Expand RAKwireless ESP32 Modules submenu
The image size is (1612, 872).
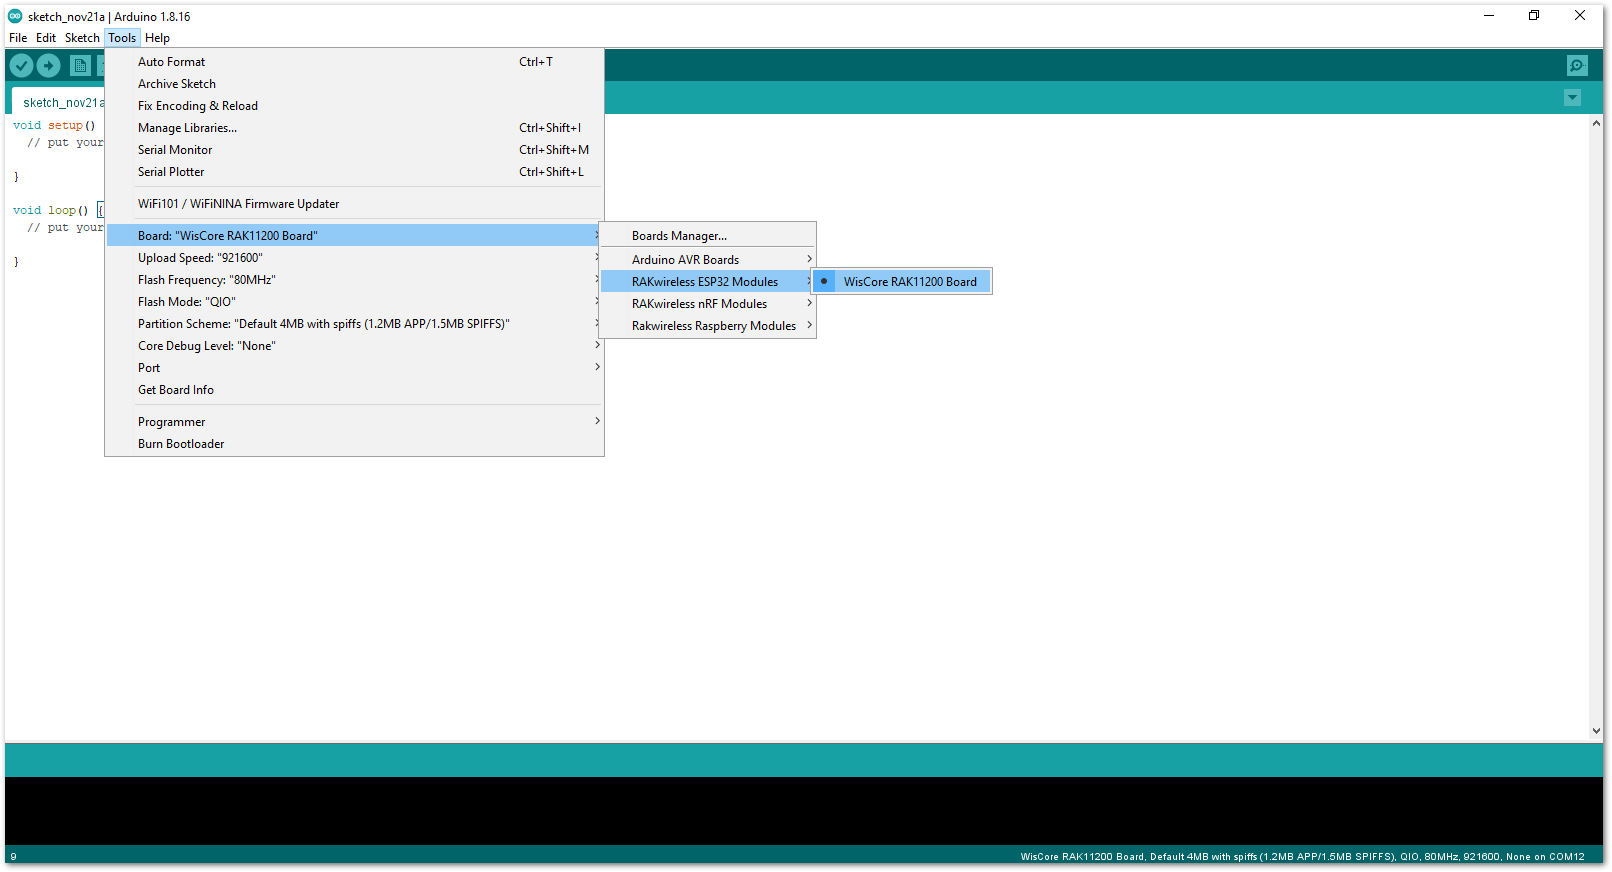[708, 282]
